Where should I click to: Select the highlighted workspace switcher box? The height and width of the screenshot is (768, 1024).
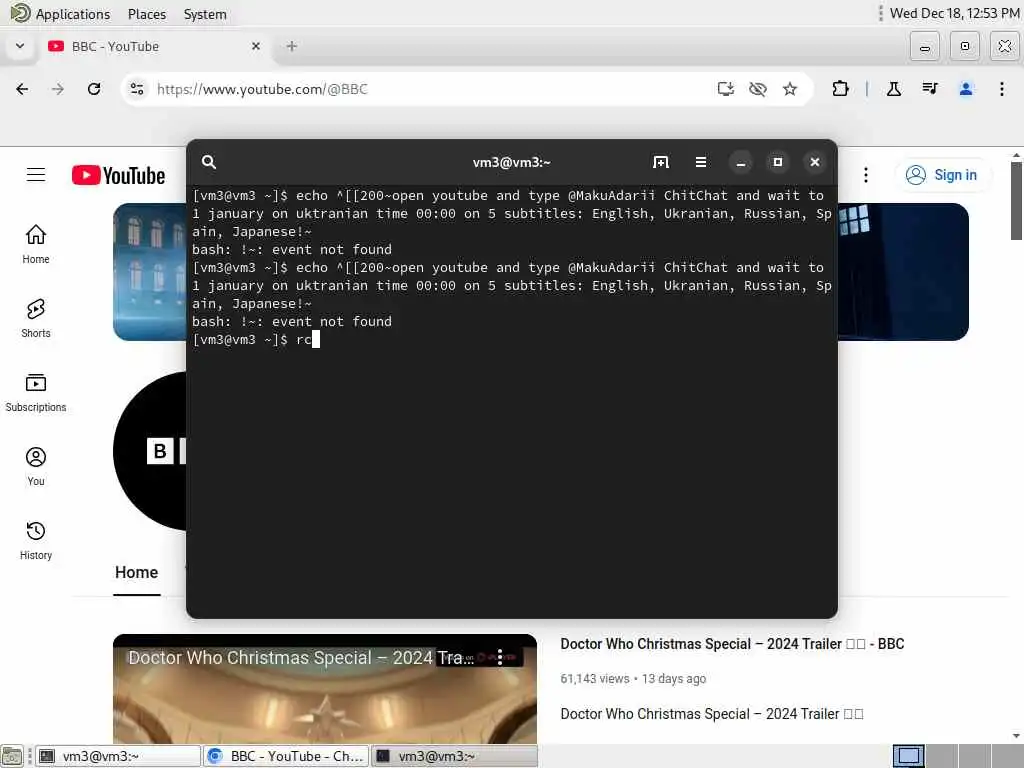pos(908,756)
